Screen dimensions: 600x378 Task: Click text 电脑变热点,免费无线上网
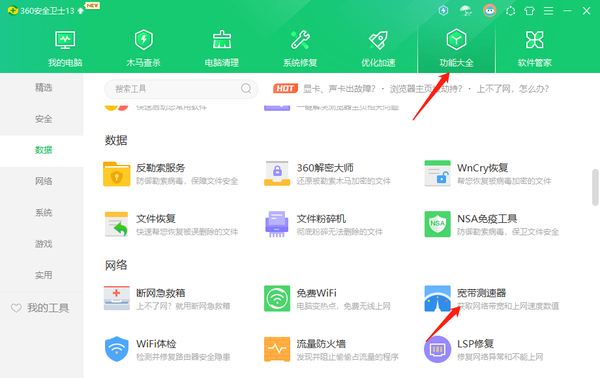344,306
